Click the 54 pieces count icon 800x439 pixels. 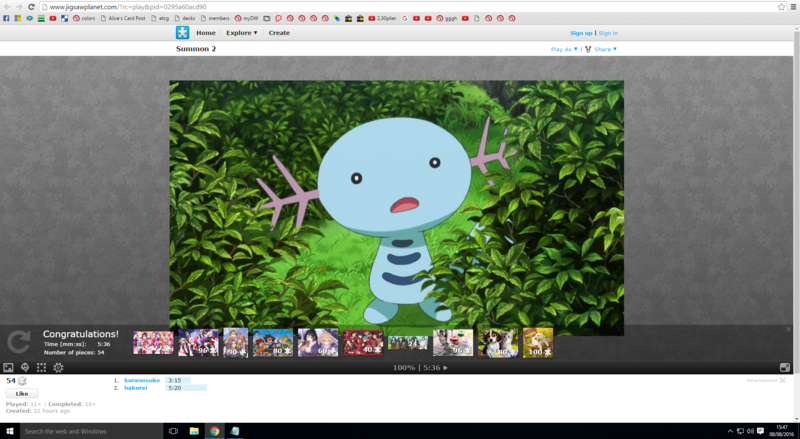(22, 381)
